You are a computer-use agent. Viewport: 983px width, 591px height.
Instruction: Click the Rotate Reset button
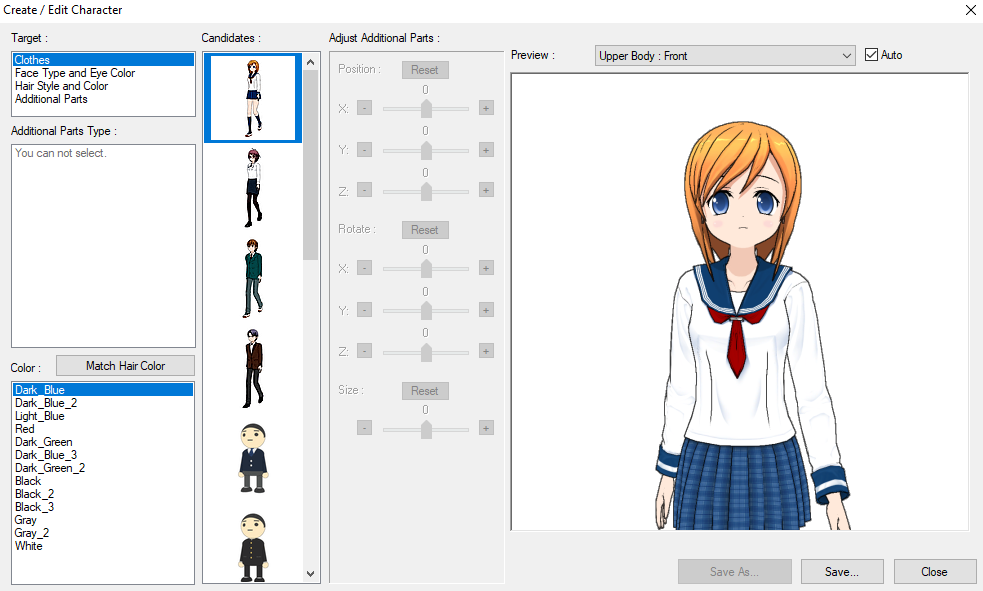(425, 230)
